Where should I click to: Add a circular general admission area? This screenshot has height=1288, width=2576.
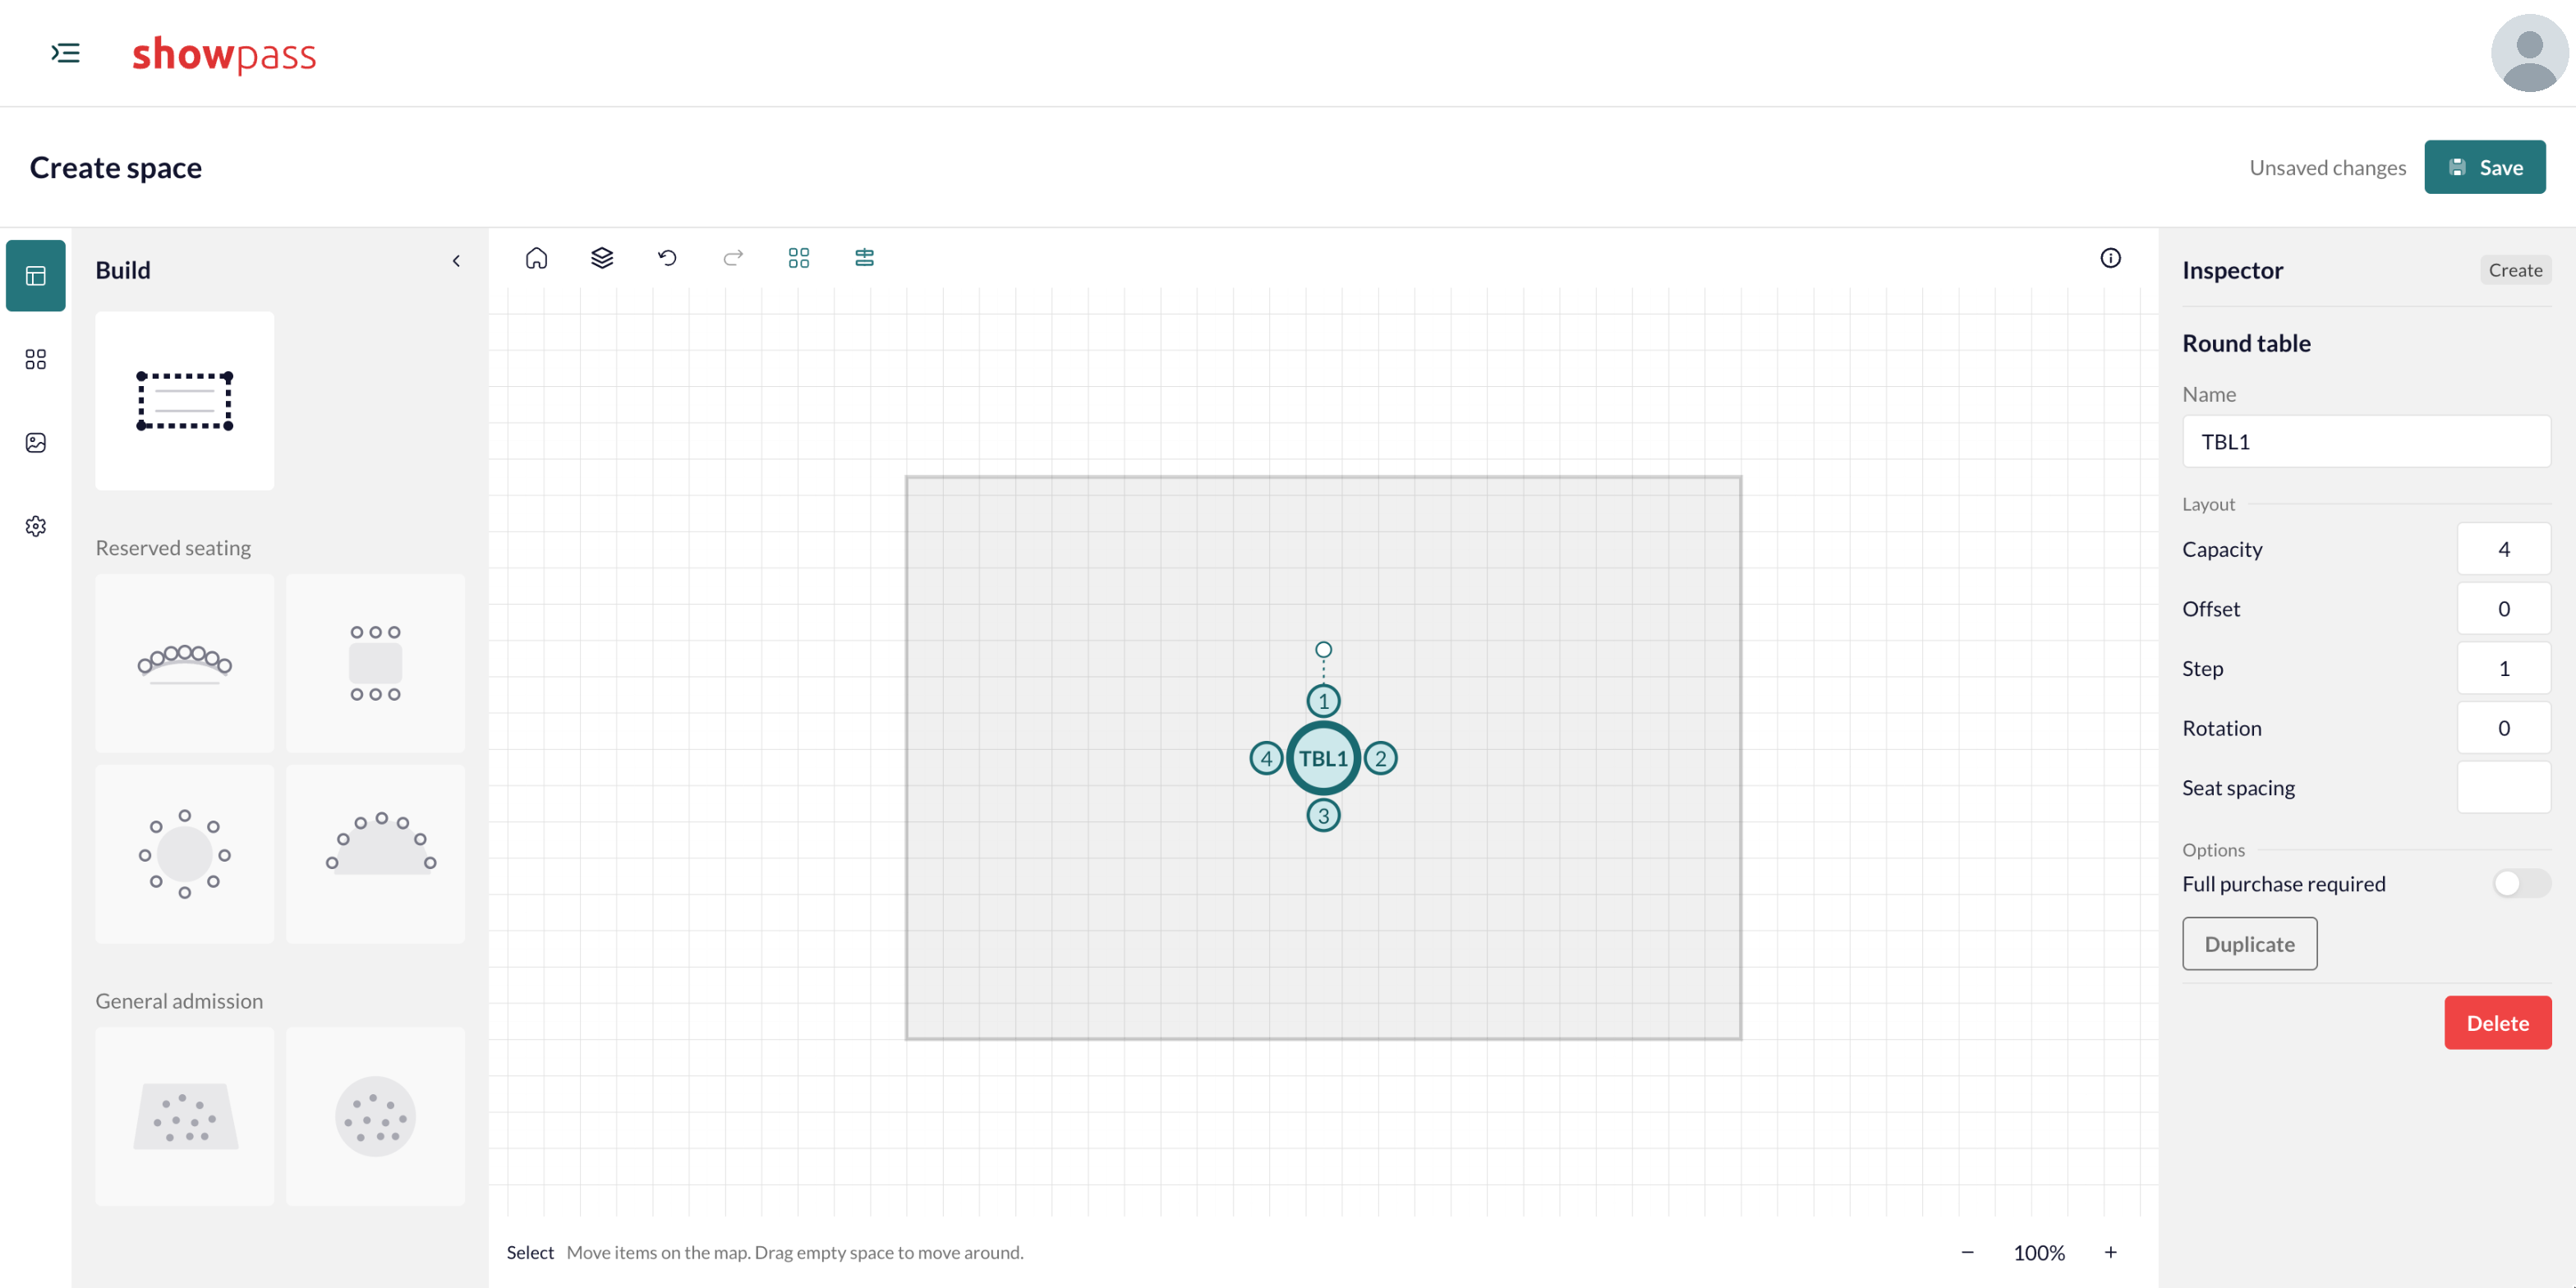tap(375, 1116)
